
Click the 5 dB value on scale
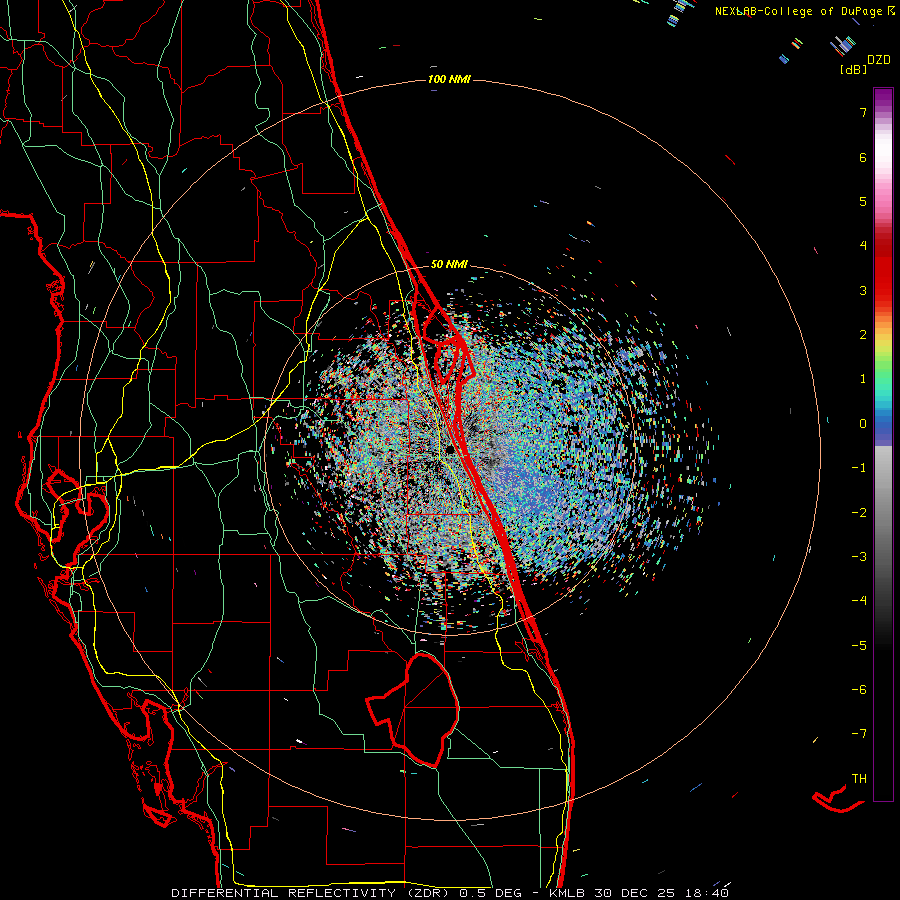click(x=863, y=201)
